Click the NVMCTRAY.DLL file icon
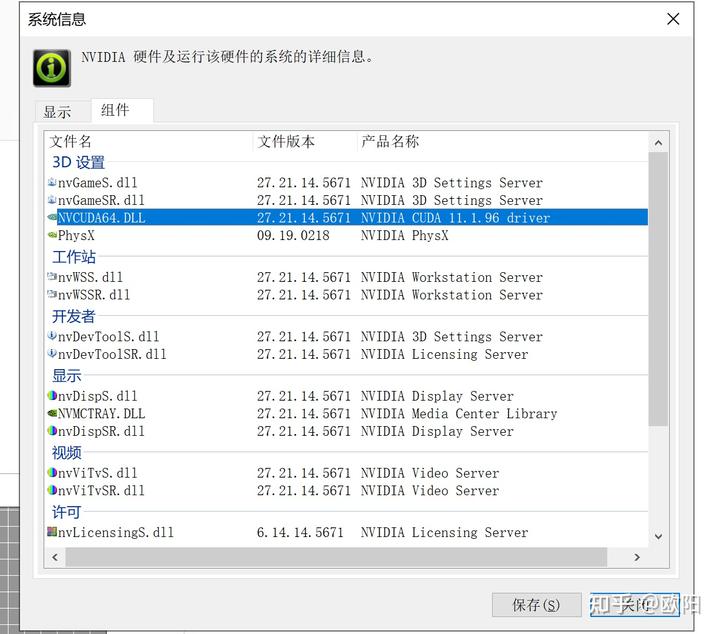This screenshot has width=720, height=634. click(52, 413)
